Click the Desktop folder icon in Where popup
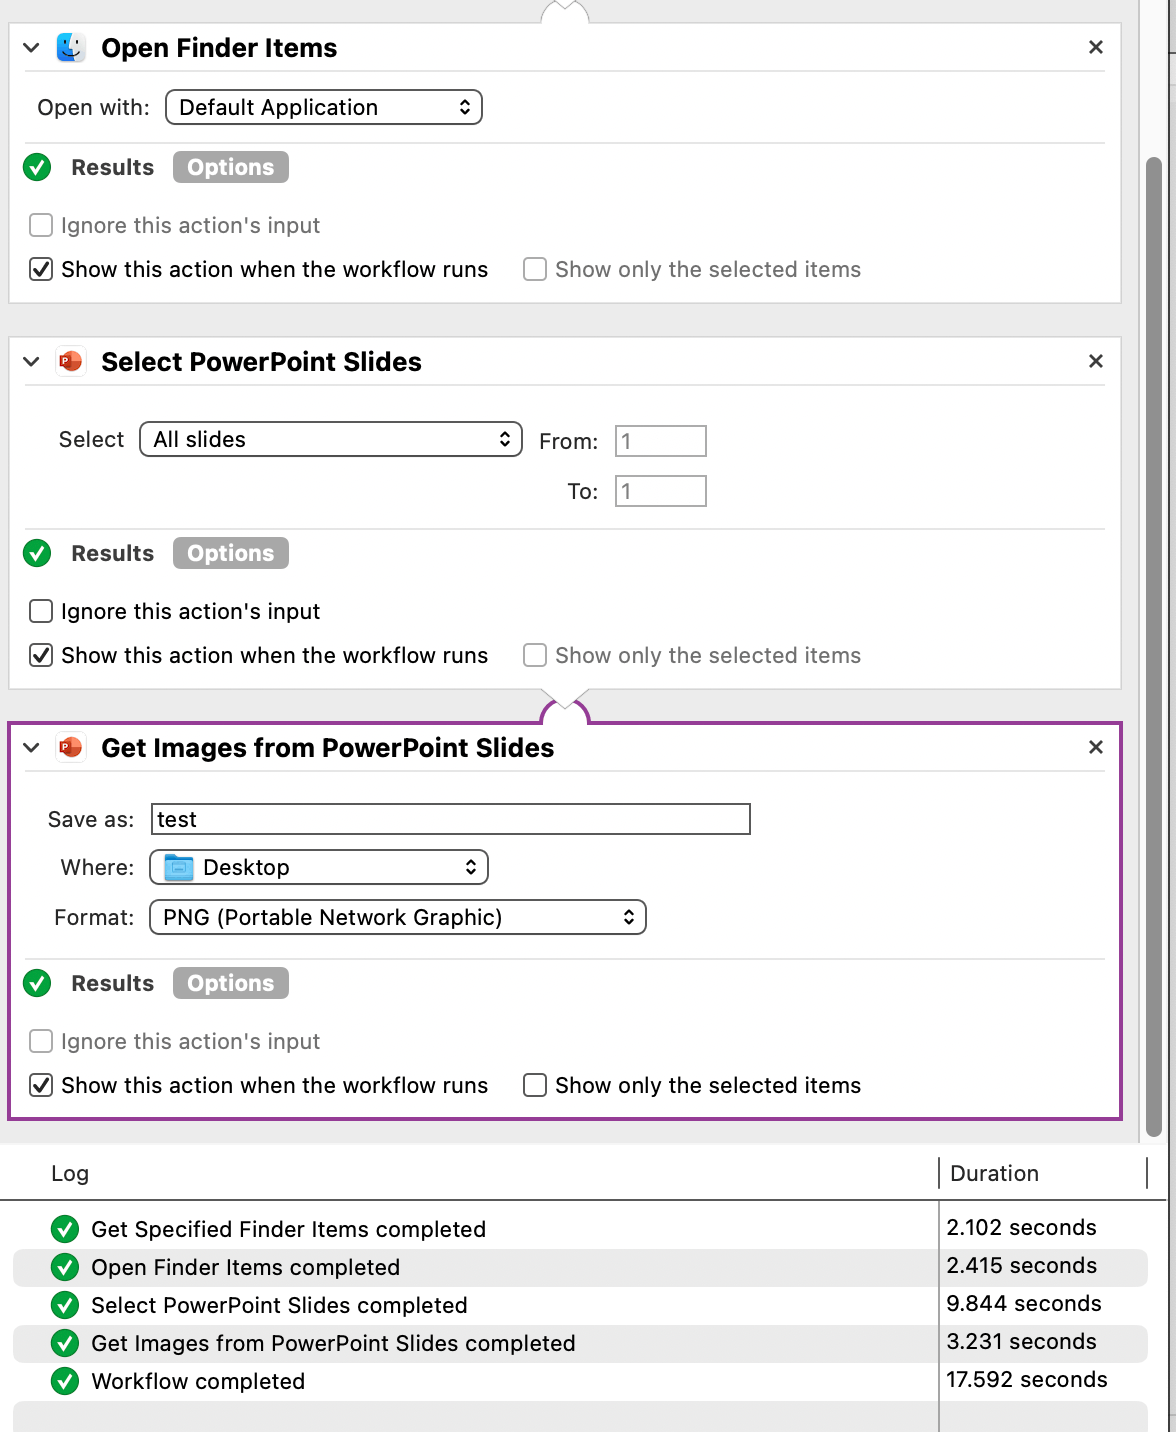The width and height of the screenshot is (1176, 1432). click(179, 867)
